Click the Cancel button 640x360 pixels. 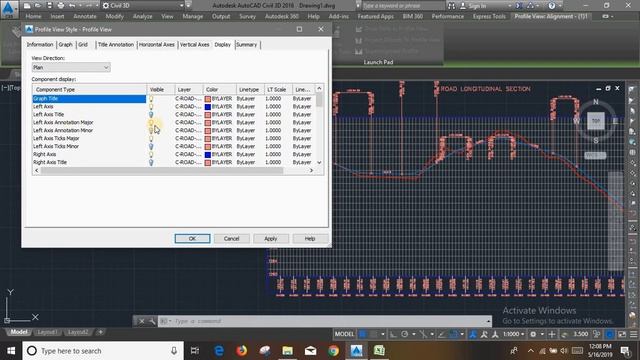pos(231,238)
